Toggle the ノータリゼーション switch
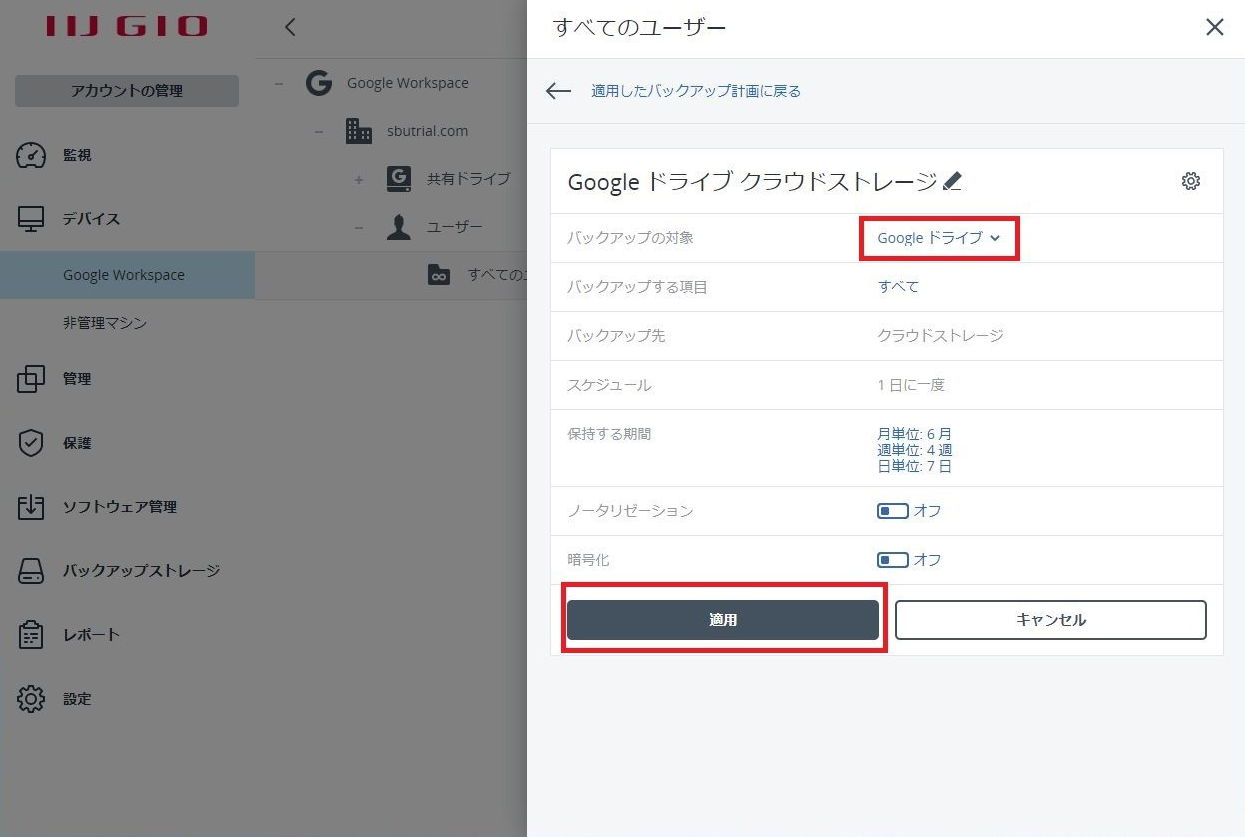This screenshot has width=1245, height=837. point(892,511)
